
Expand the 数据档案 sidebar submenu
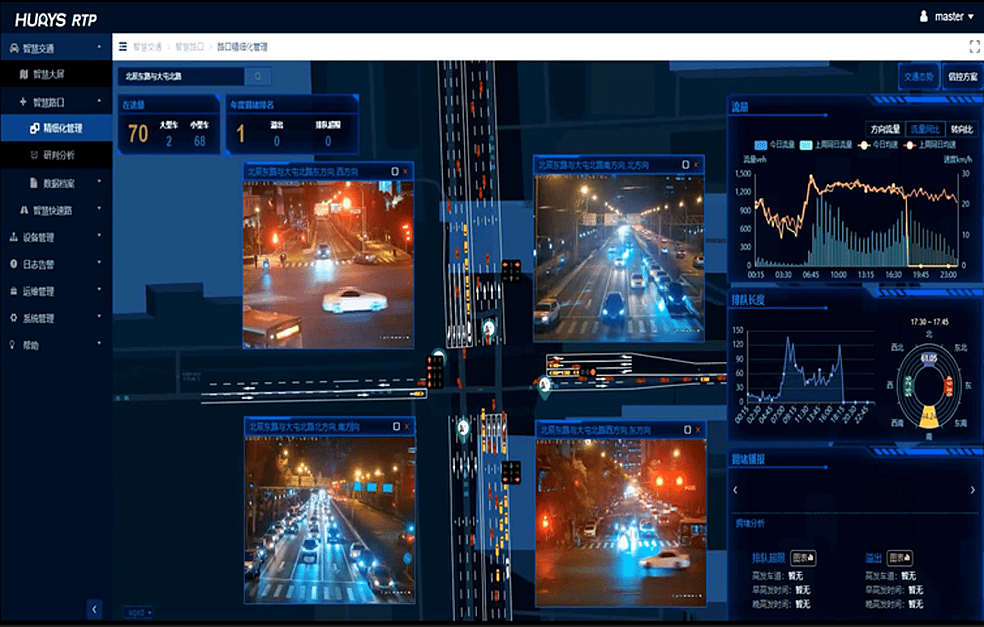pos(60,183)
